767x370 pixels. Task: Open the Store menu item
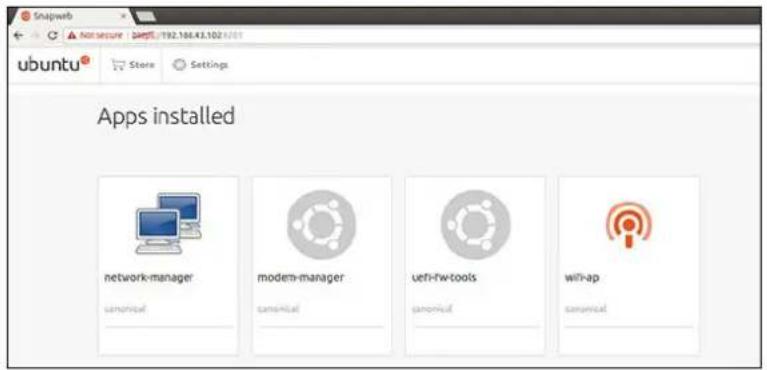point(133,65)
